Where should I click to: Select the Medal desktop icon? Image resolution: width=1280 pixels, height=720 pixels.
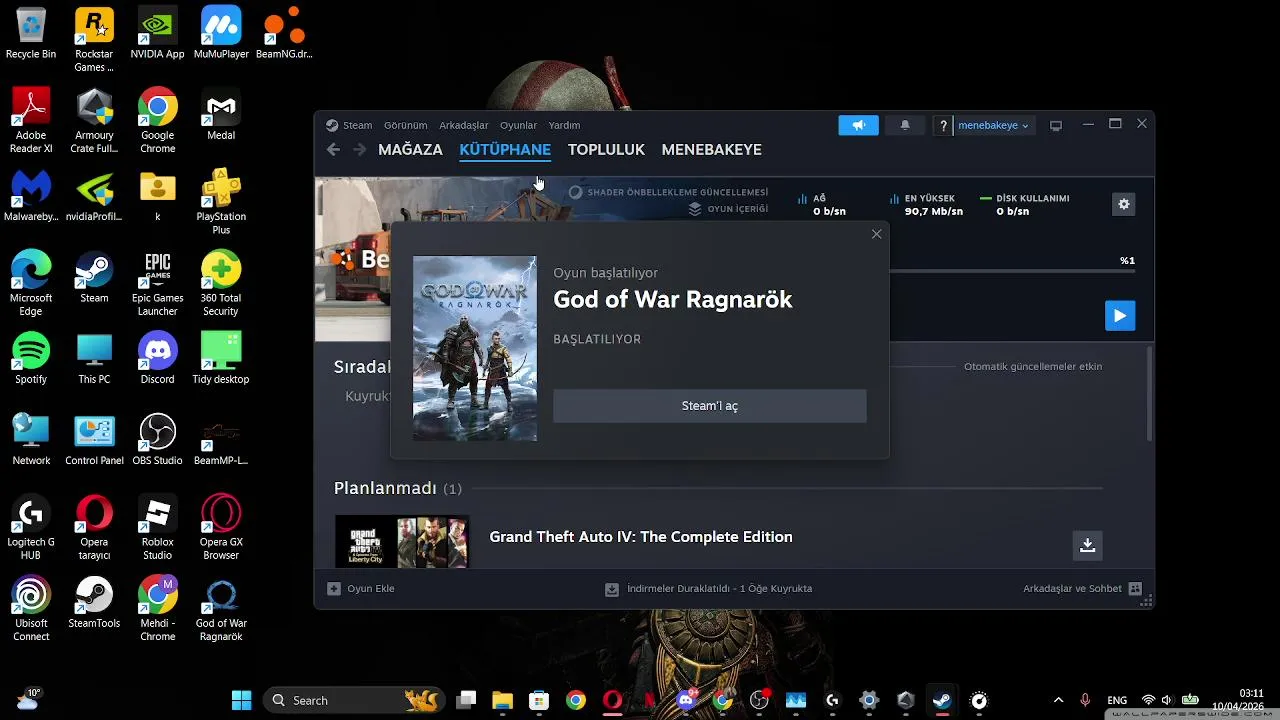click(x=221, y=115)
